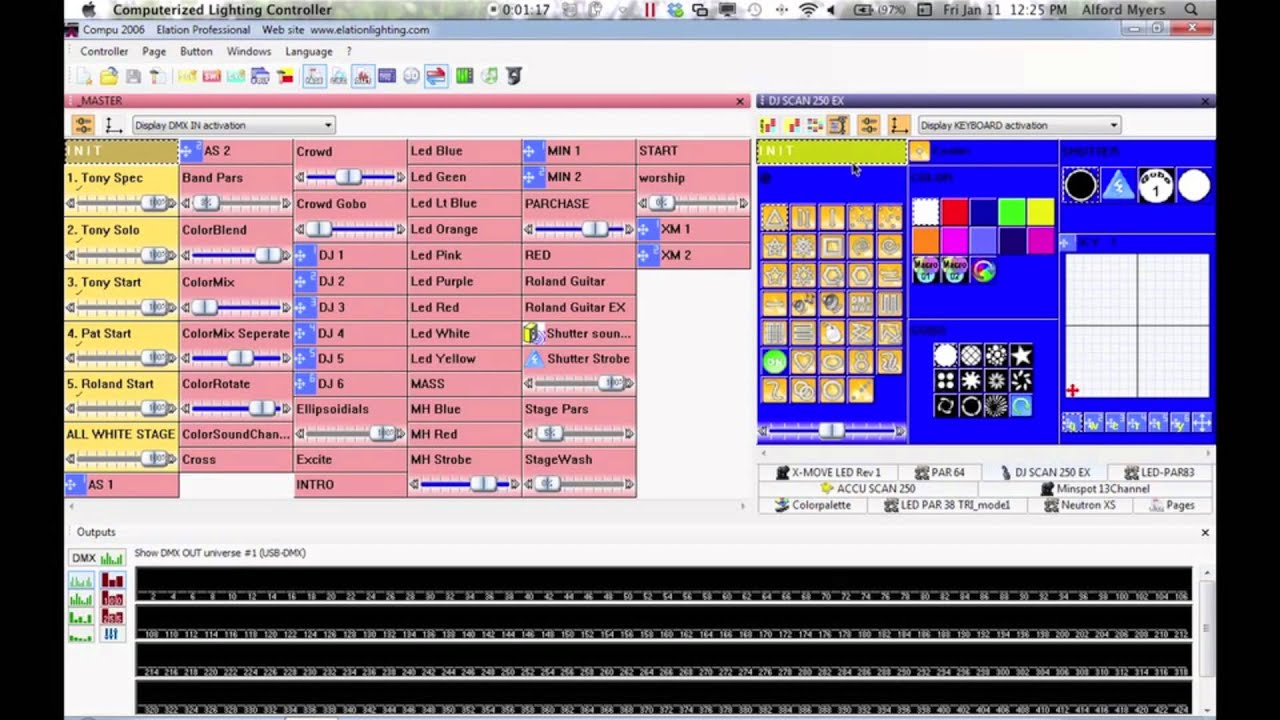
Task: Toggle the Shutter Strobe button
Action: pyautogui.click(x=578, y=359)
